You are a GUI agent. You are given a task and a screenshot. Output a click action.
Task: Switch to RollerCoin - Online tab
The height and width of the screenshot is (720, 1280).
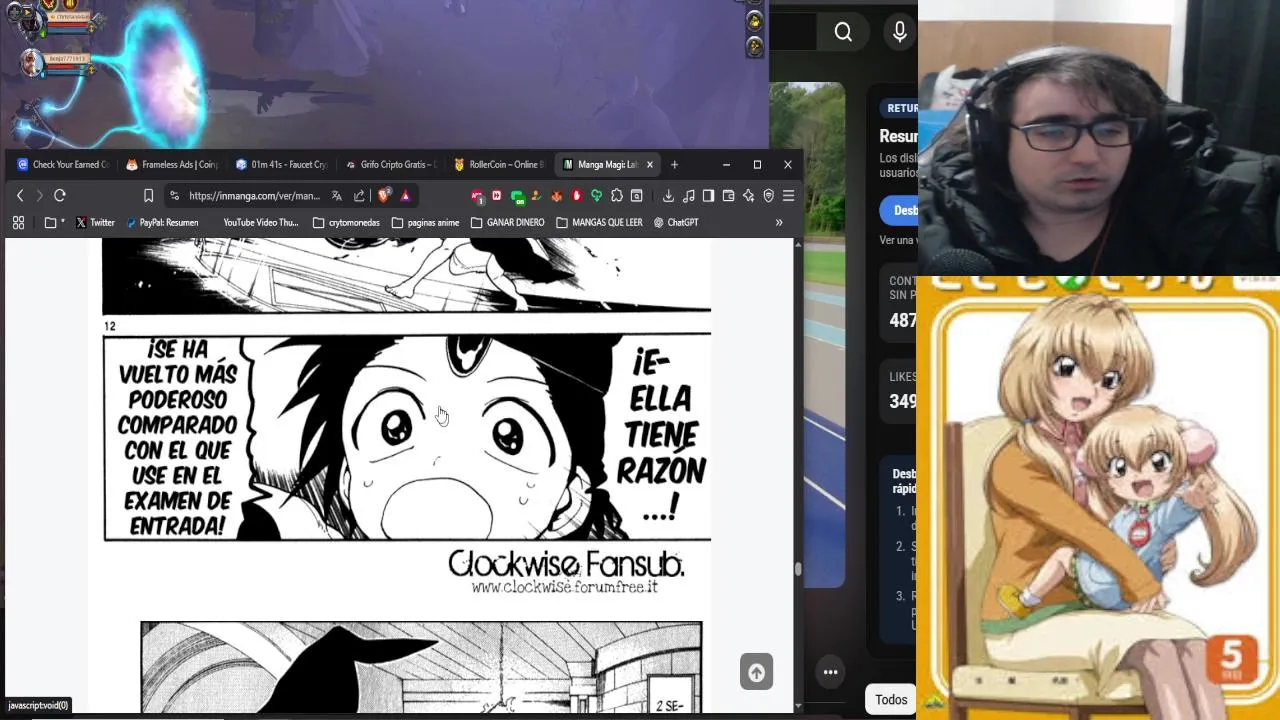point(500,165)
